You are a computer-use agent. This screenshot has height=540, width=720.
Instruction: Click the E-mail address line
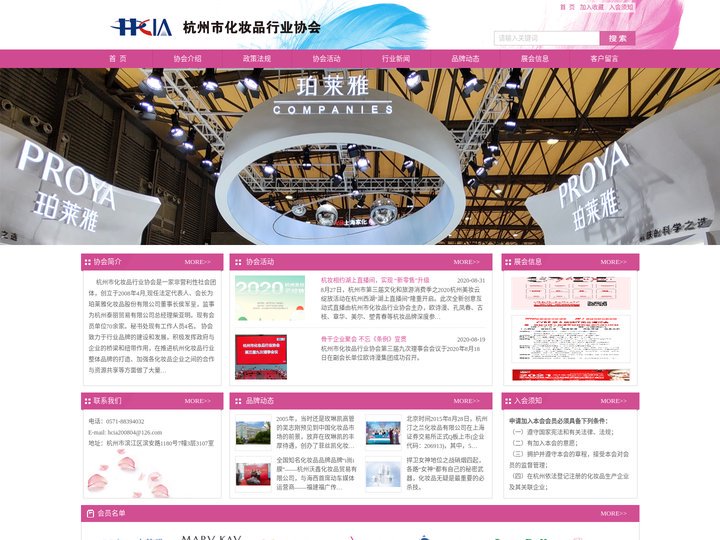pos(125,432)
